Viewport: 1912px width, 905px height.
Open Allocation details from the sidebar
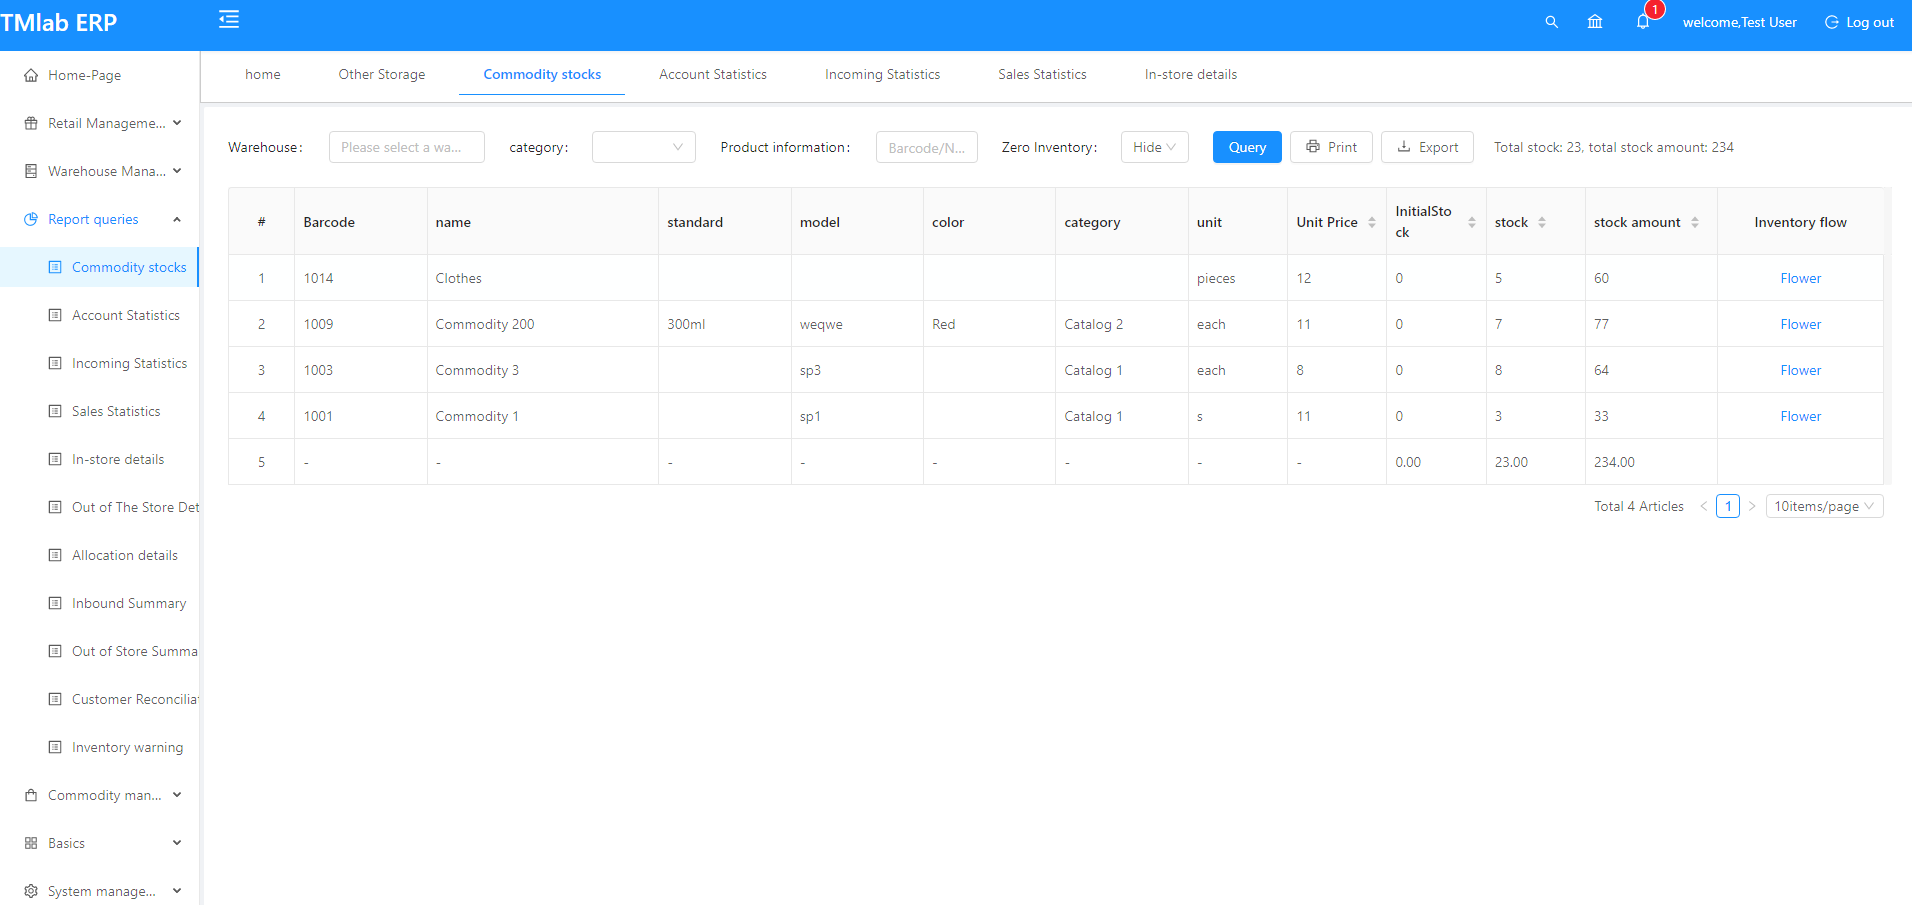coord(124,555)
